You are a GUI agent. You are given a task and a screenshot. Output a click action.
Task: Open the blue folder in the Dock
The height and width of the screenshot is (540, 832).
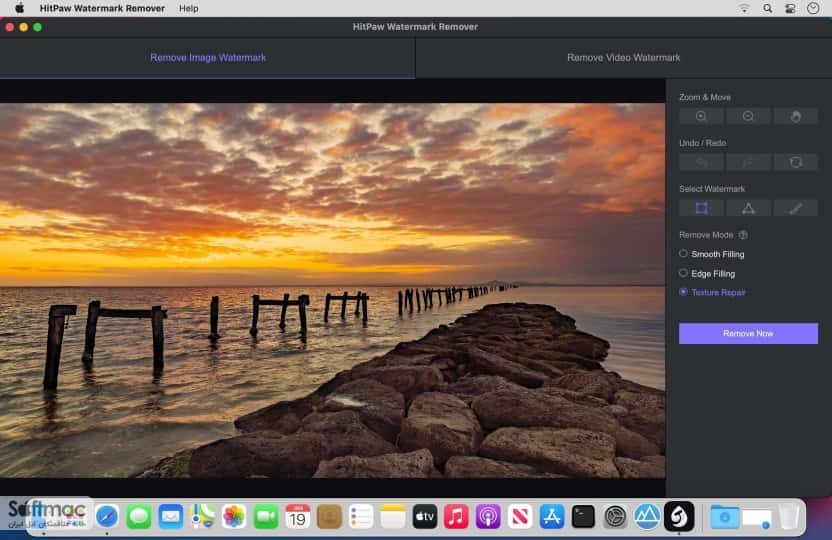tap(724, 516)
